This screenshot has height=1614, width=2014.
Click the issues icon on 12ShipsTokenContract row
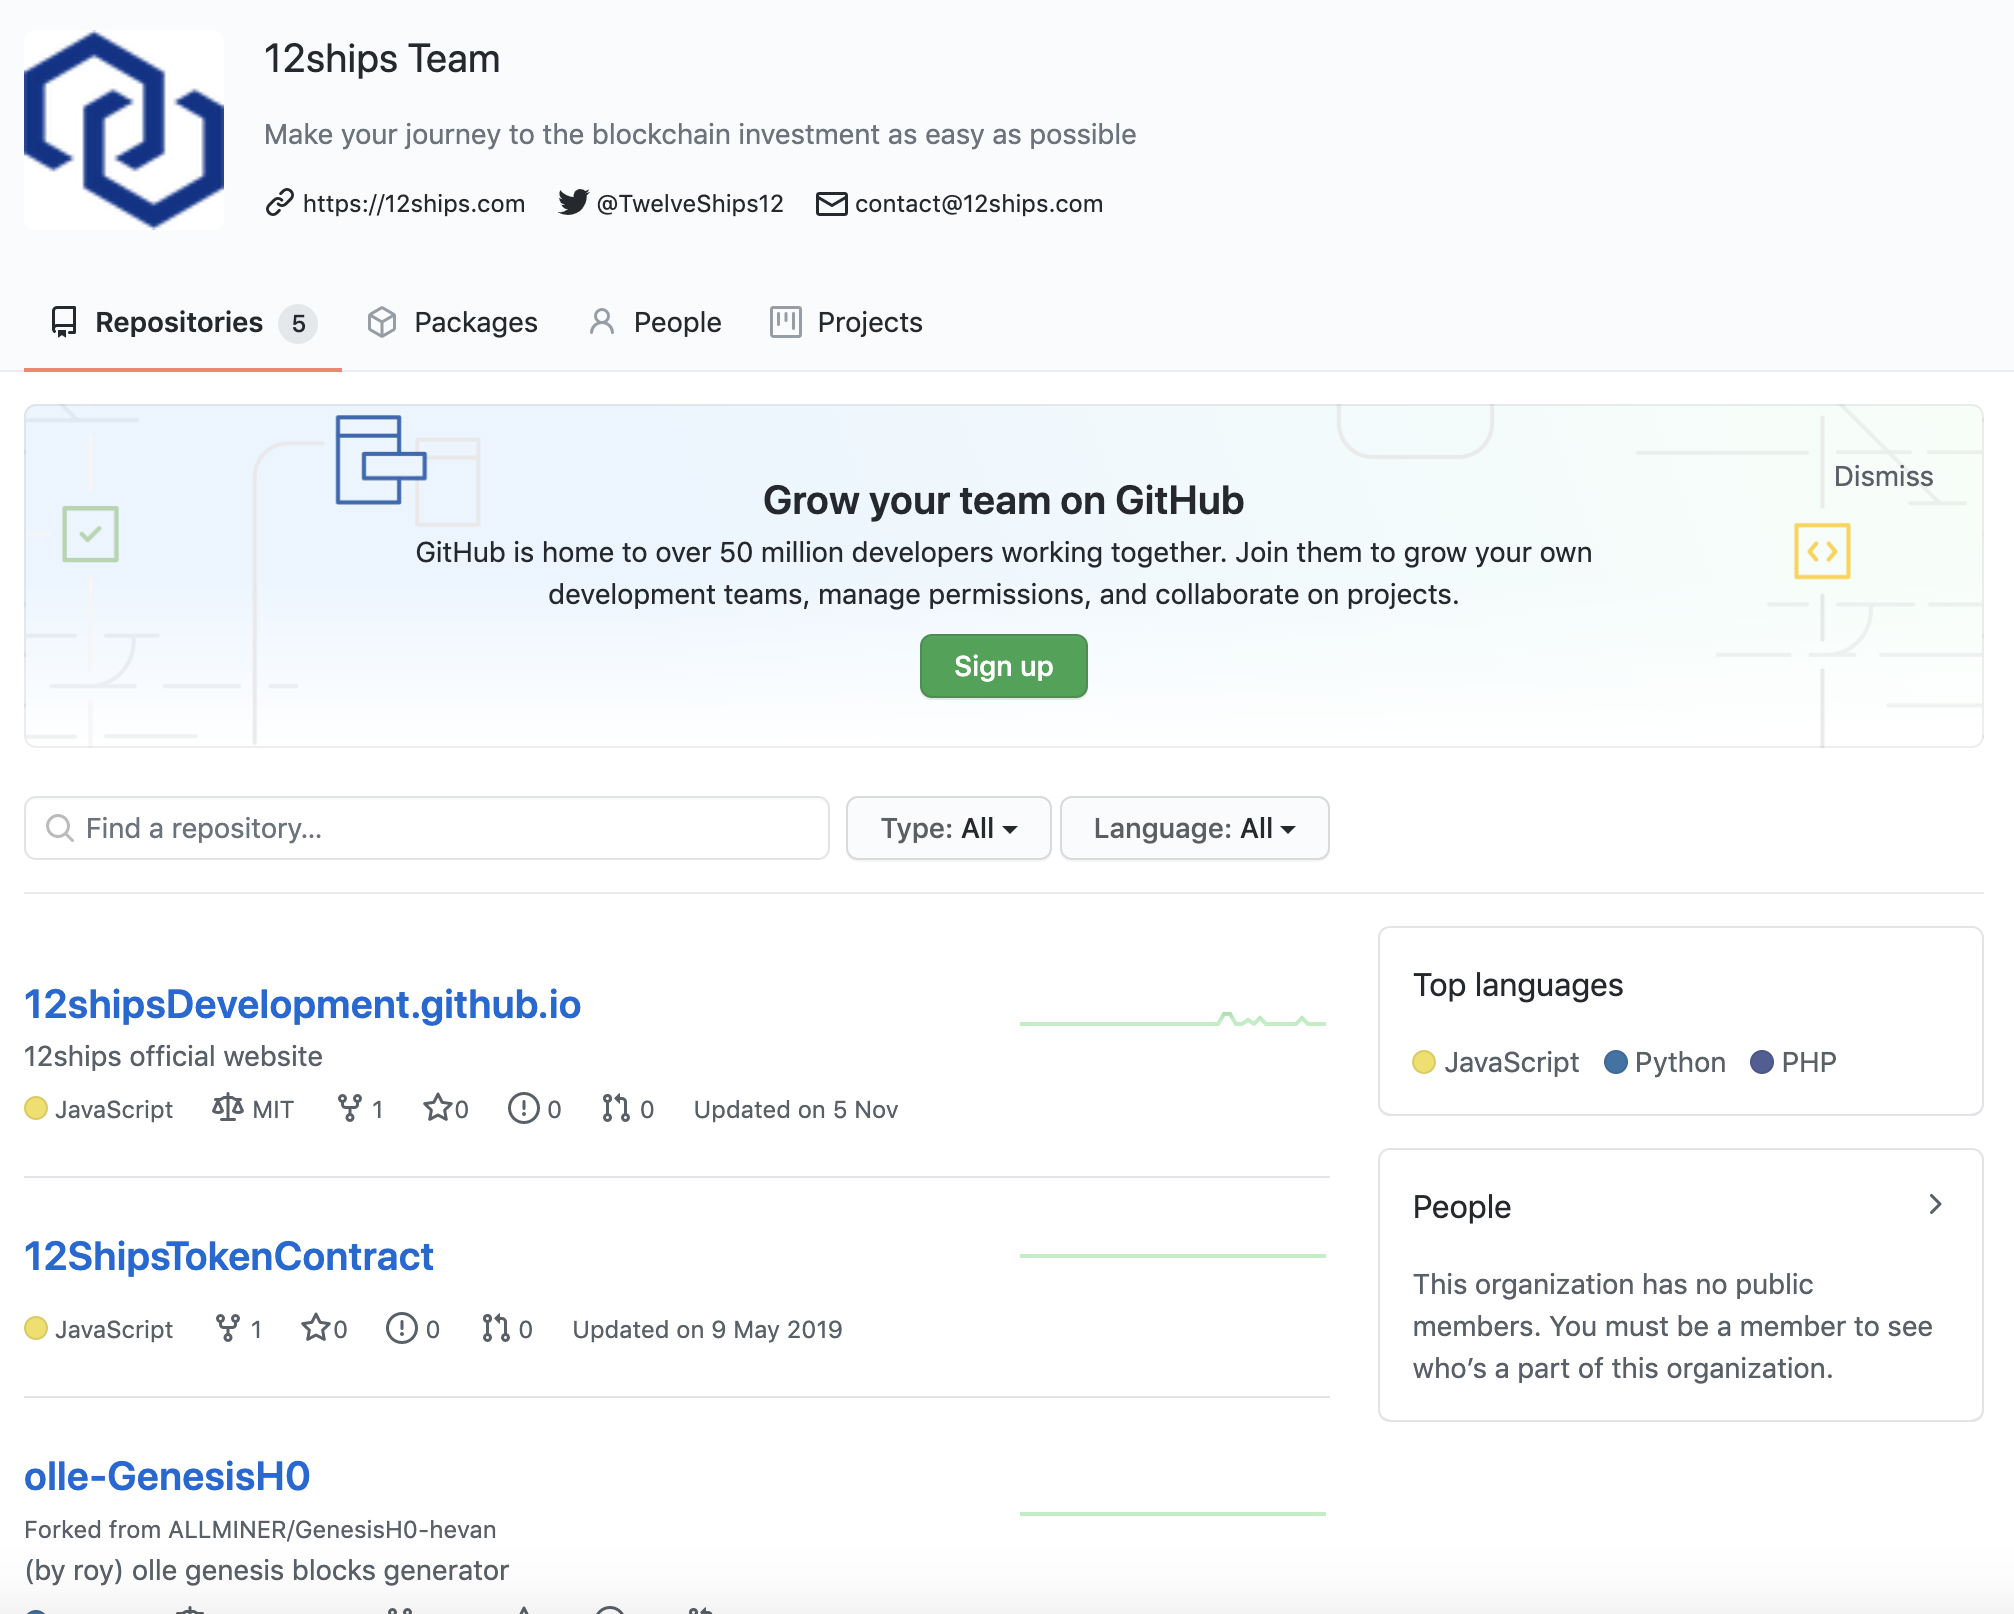click(x=402, y=1328)
